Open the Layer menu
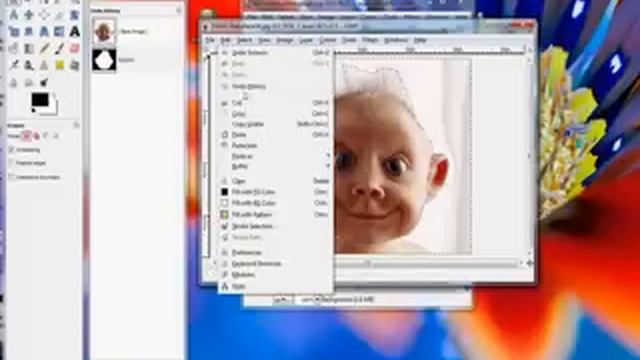Screen dimensions: 640x360 click(x=306, y=40)
